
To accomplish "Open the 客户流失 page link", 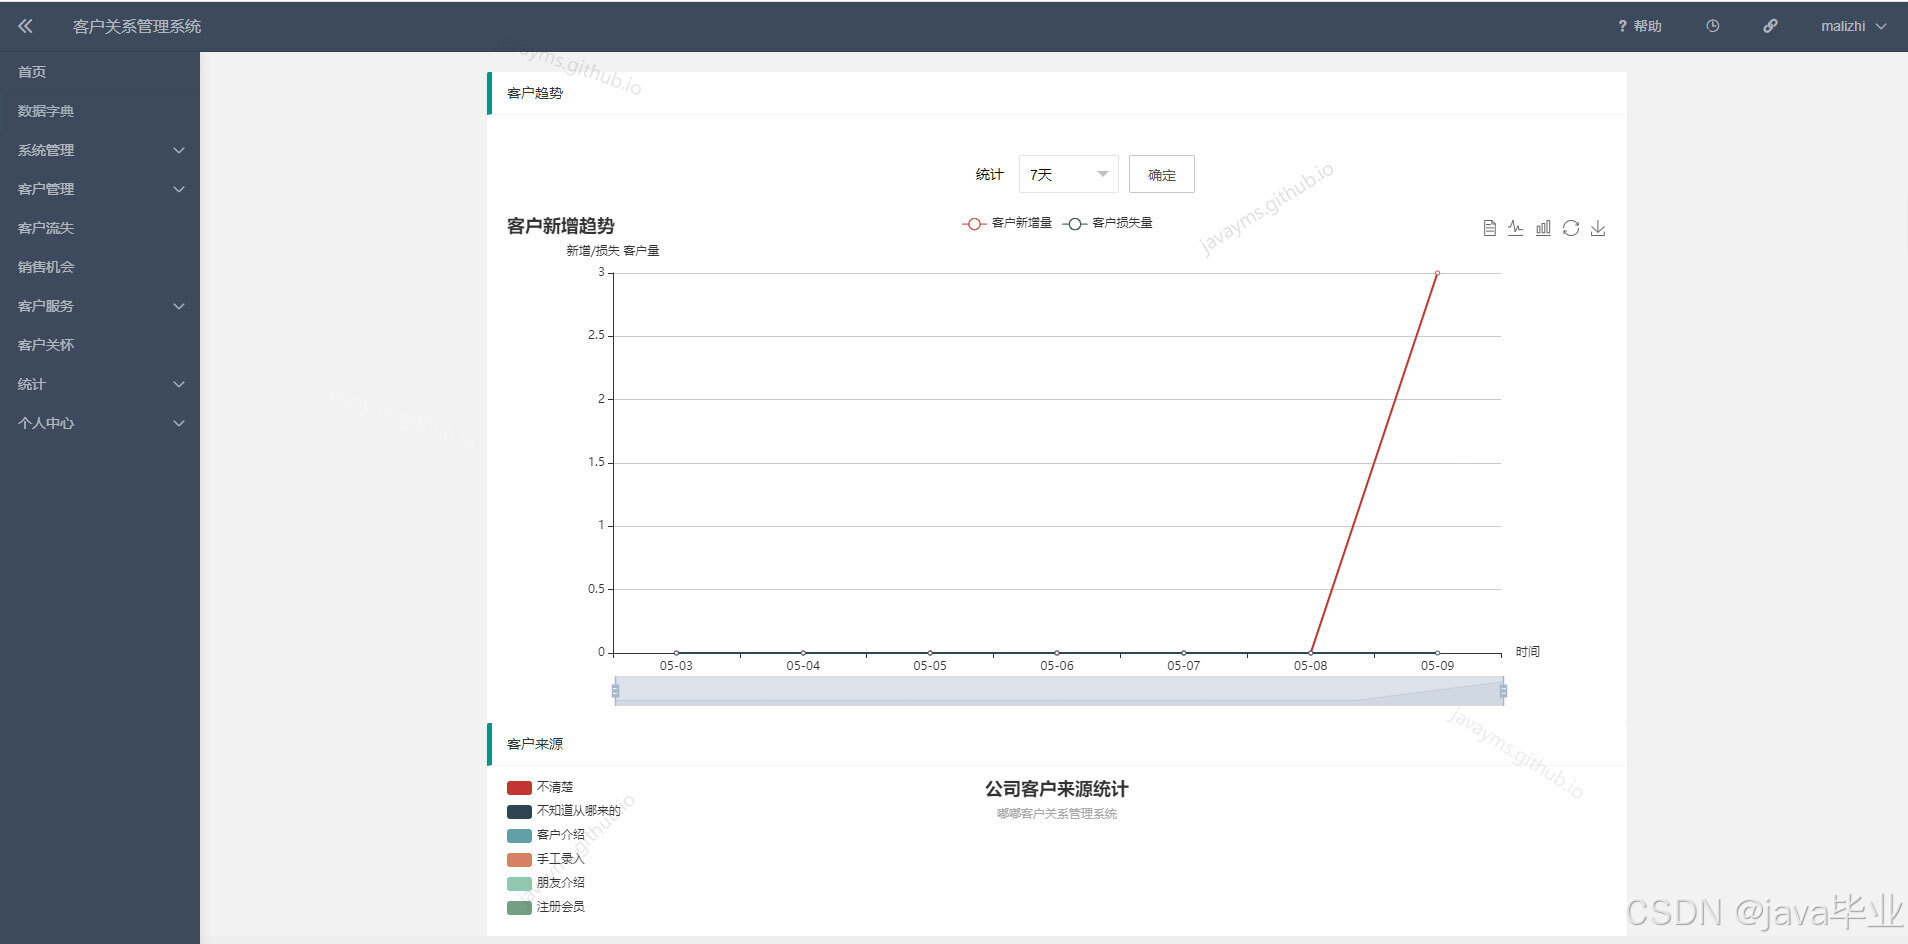I will [x=46, y=228].
